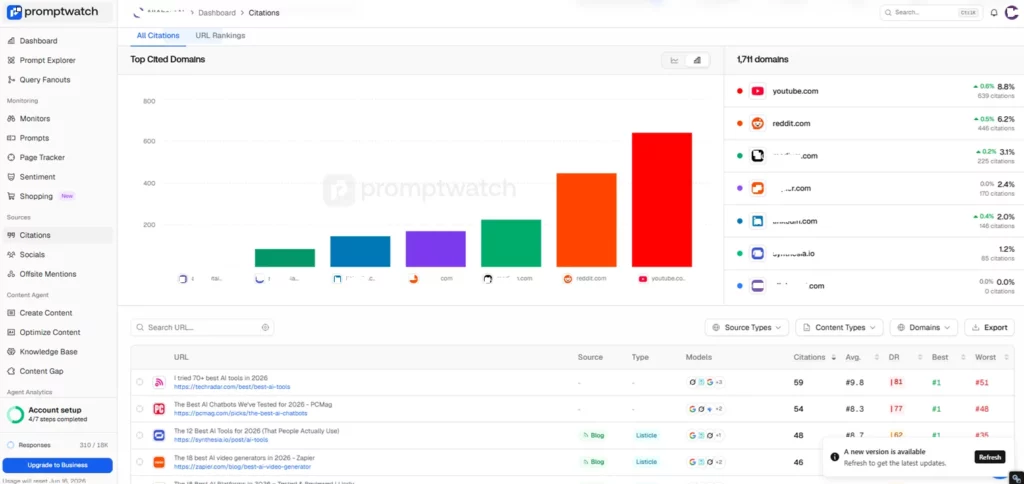The height and width of the screenshot is (484, 1024).
Task: Select the Zapier row checkbox
Action: click(140, 462)
